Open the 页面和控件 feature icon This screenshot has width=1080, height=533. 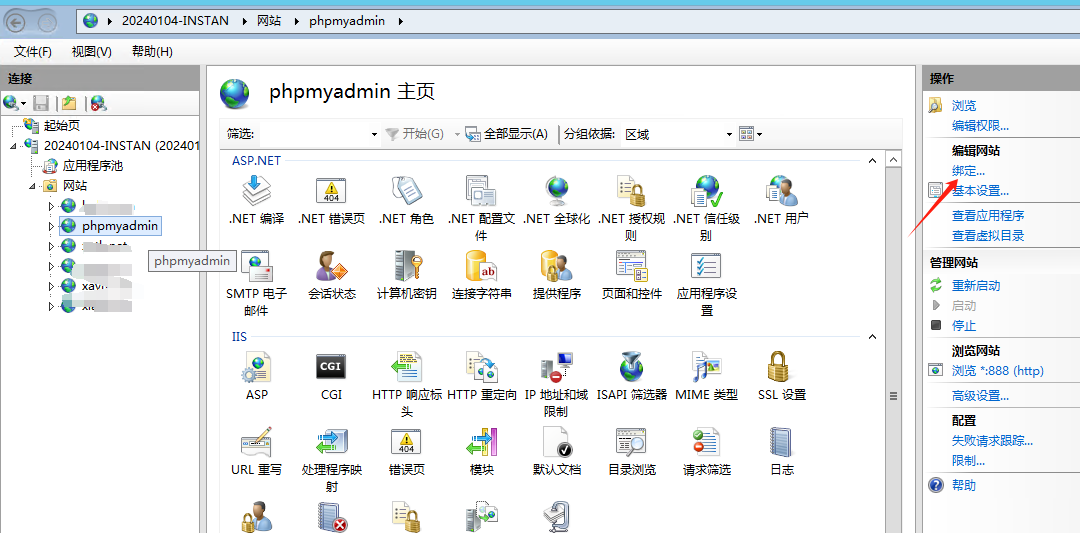click(x=632, y=266)
